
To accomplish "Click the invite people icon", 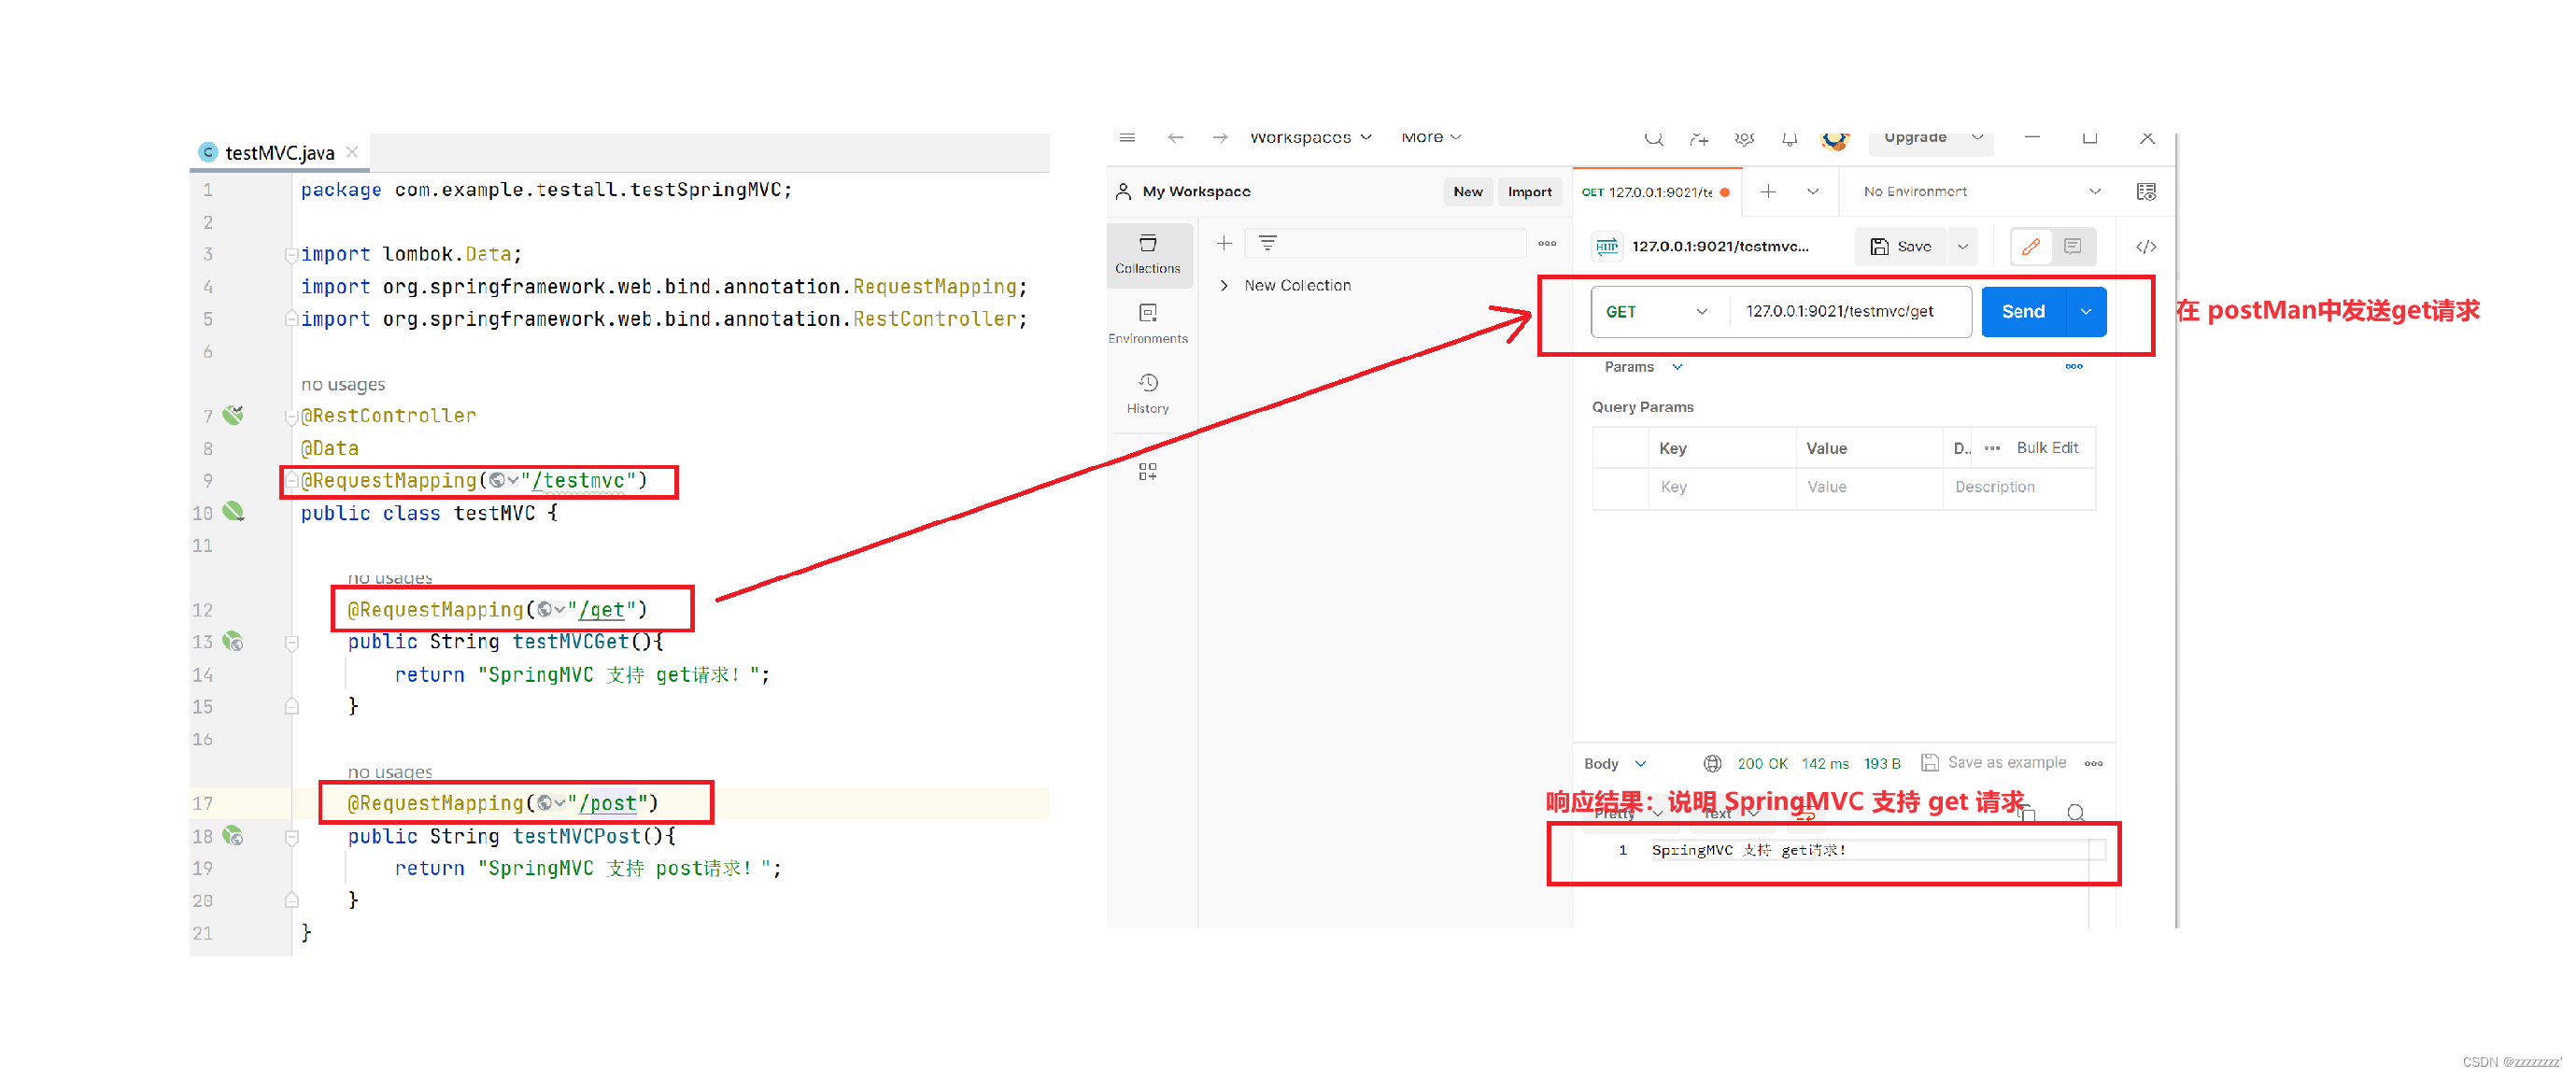I will tap(1699, 139).
